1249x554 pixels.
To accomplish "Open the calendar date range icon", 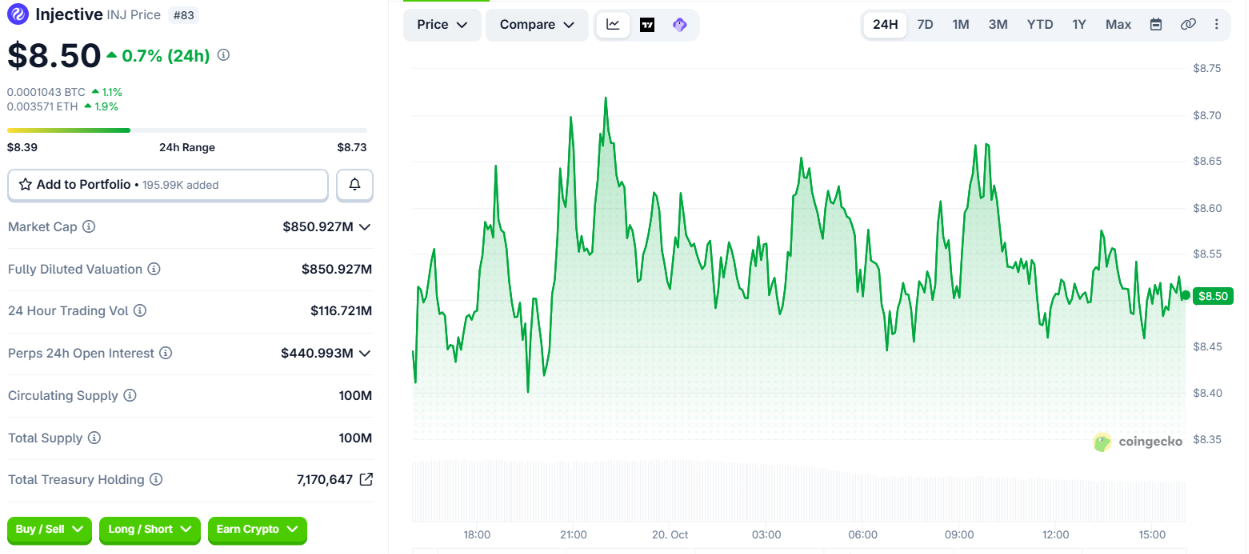I will [x=1156, y=24].
